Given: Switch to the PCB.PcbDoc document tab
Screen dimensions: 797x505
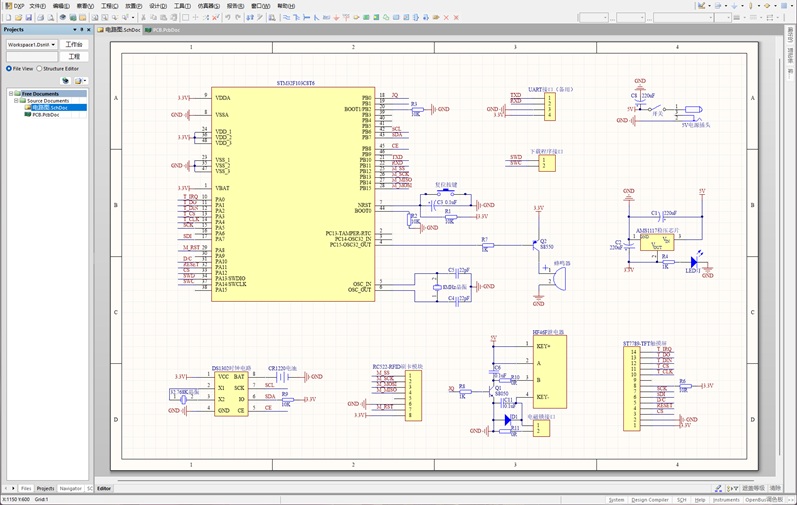Looking at the screenshot, I should point(163,30).
